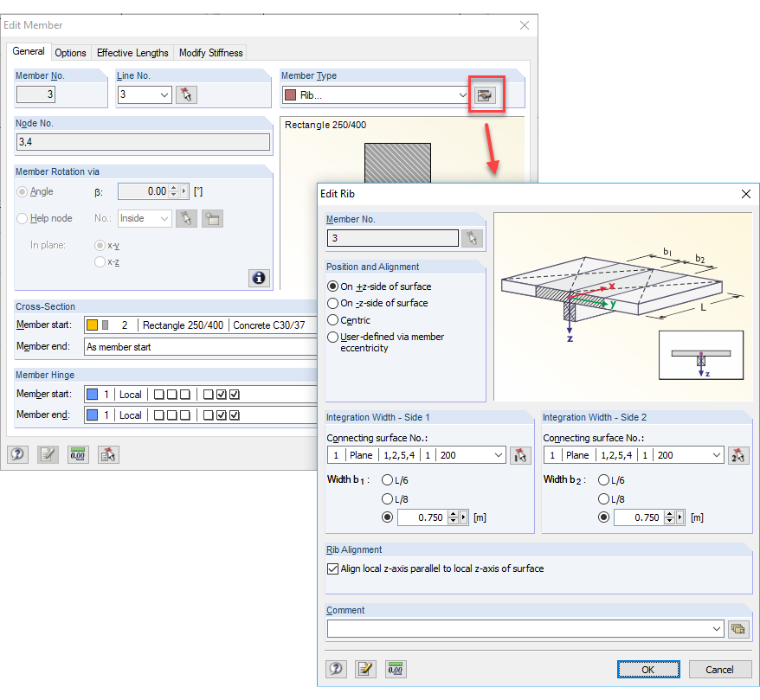Click help icon in Edit Member dialog
Screen dimensions: 760x700
tap(18, 455)
